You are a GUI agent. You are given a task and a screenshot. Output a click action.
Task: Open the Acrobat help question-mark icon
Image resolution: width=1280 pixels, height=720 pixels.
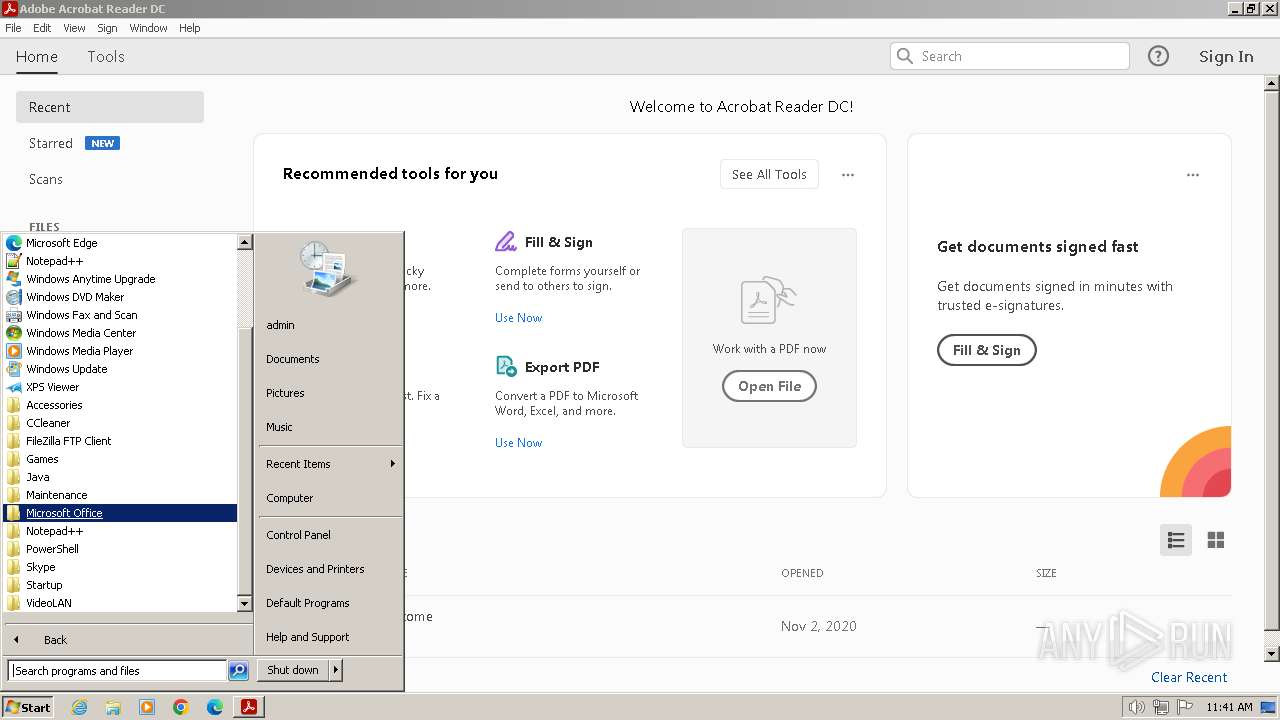[x=1158, y=56]
